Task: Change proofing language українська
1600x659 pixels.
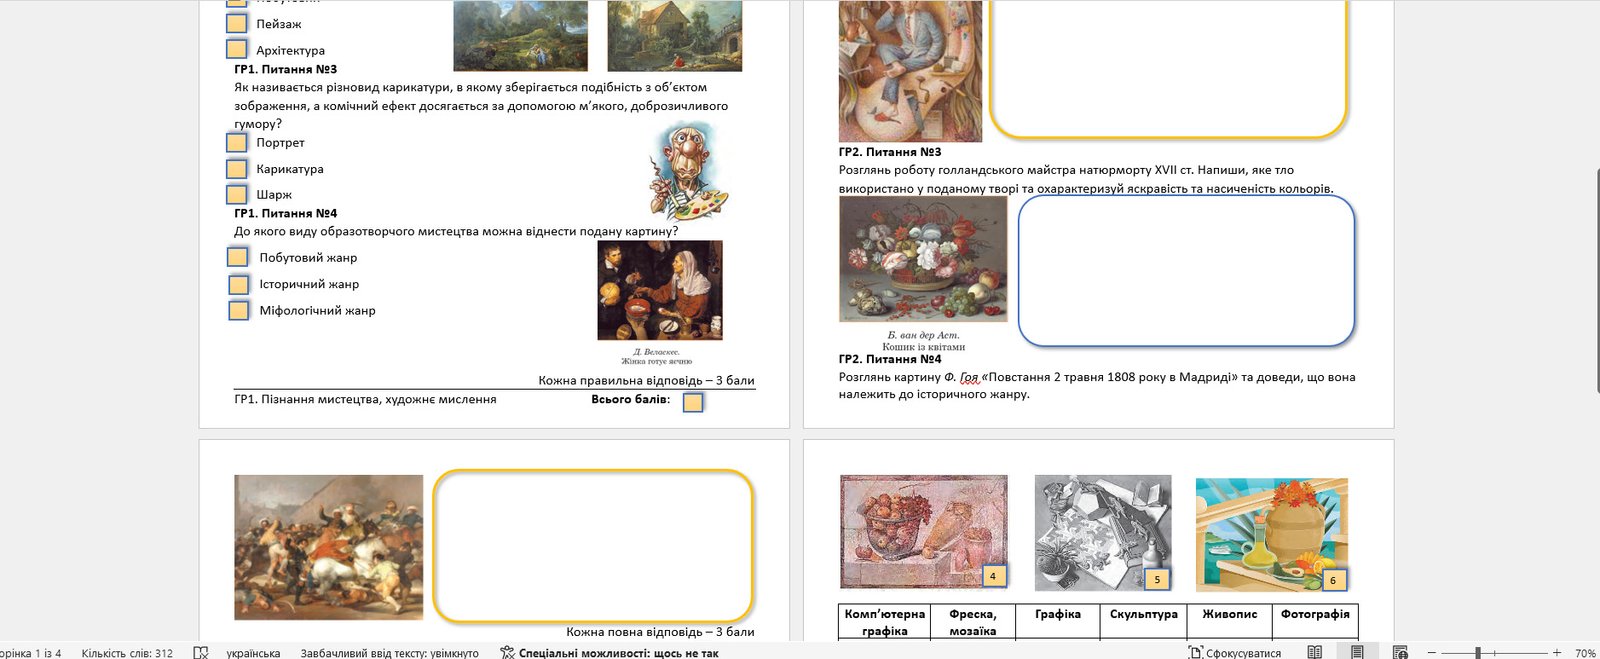Action: tap(253, 653)
